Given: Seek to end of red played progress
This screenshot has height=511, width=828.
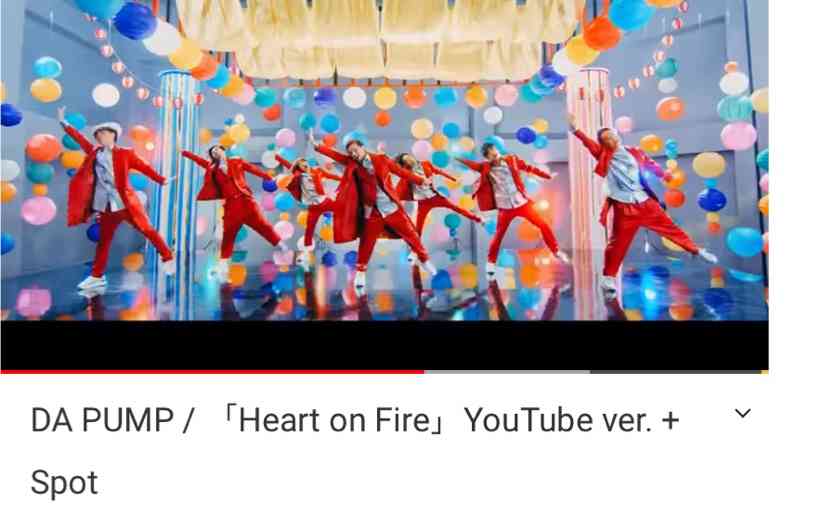Looking at the screenshot, I should (x=424, y=372).
